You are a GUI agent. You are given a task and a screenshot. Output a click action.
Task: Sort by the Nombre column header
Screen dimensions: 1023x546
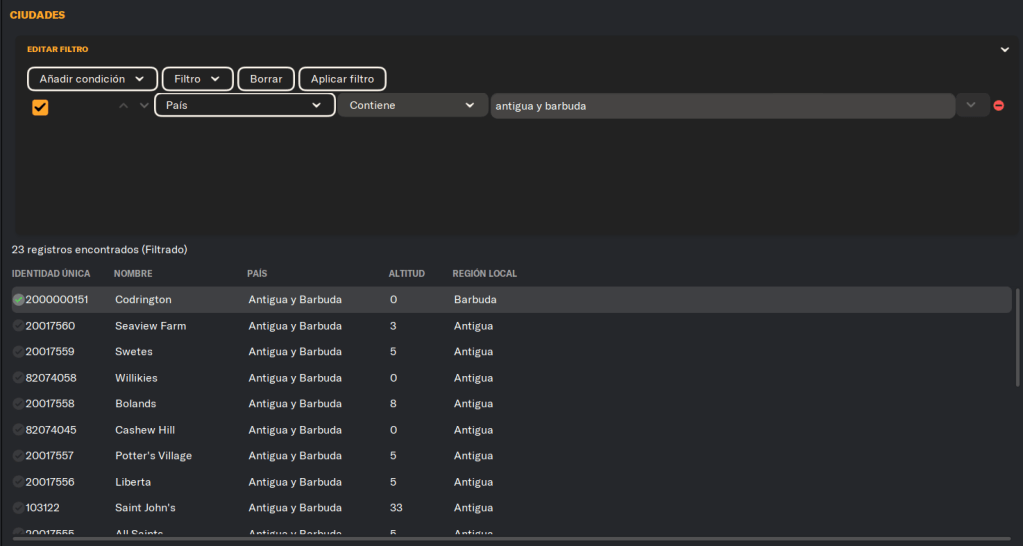(132, 274)
